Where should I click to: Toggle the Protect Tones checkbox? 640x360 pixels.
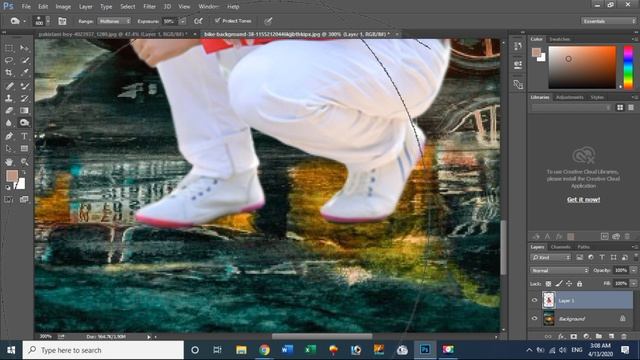[x=217, y=20]
